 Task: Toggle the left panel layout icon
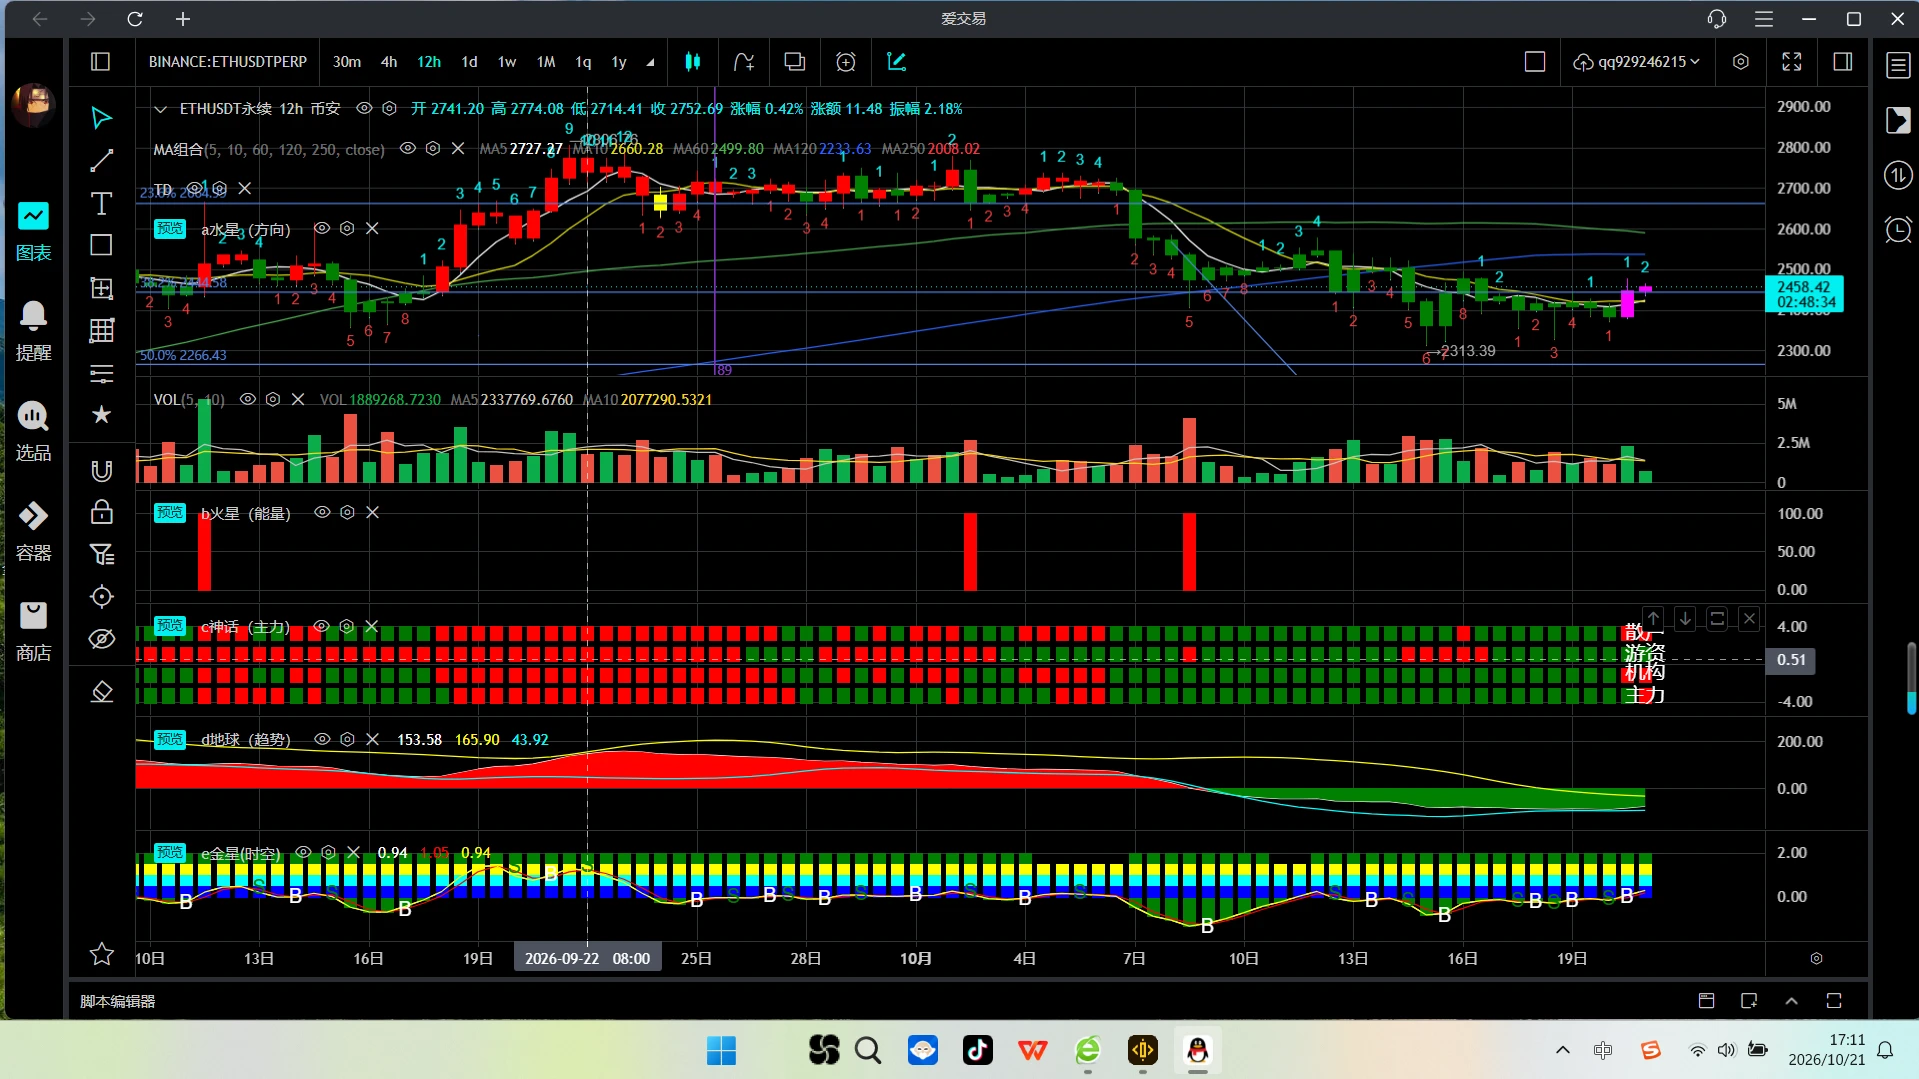[100, 62]
